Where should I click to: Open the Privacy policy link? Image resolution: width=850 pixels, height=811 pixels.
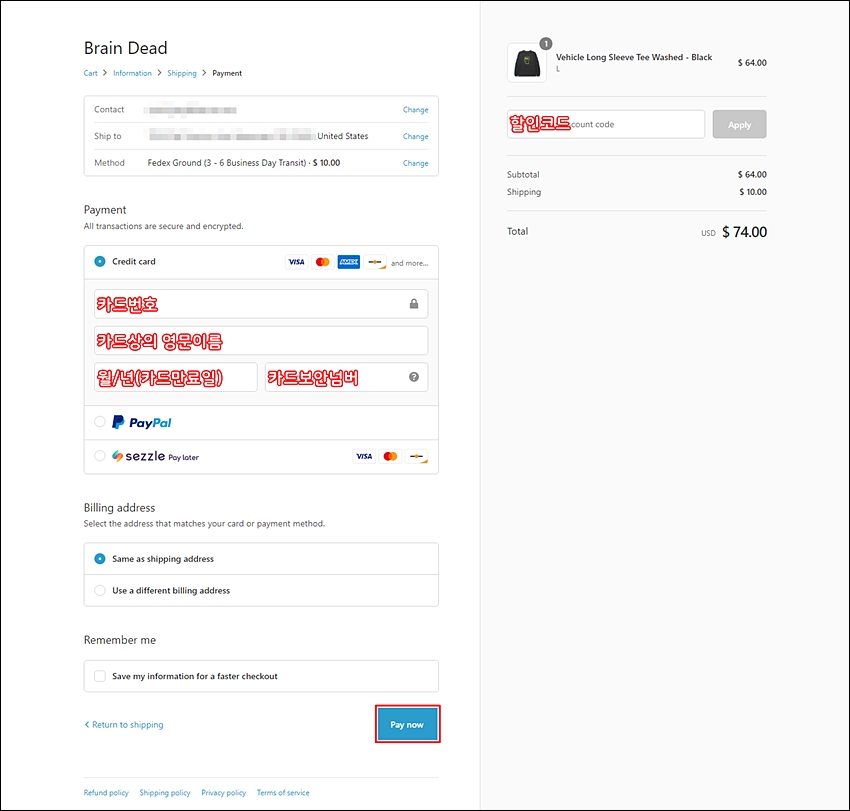click(x=224, y=793)
